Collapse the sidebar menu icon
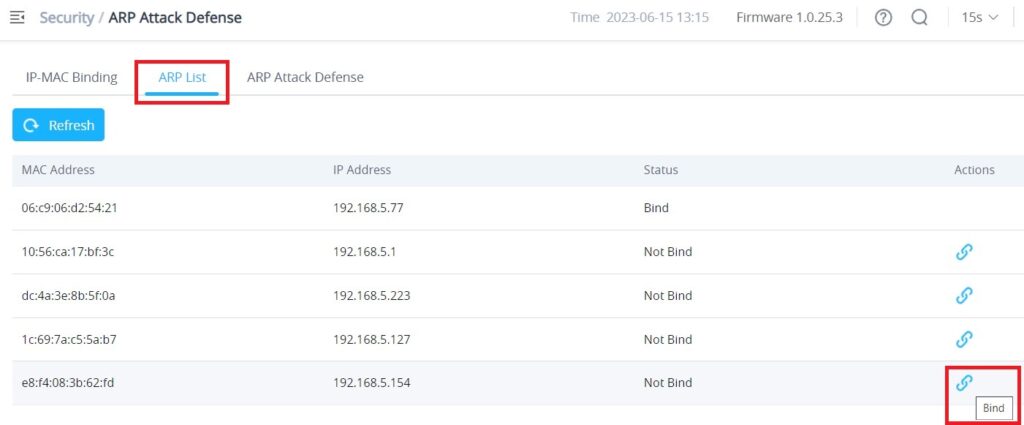The image size is (1024, 425). [x=17, y=18]
